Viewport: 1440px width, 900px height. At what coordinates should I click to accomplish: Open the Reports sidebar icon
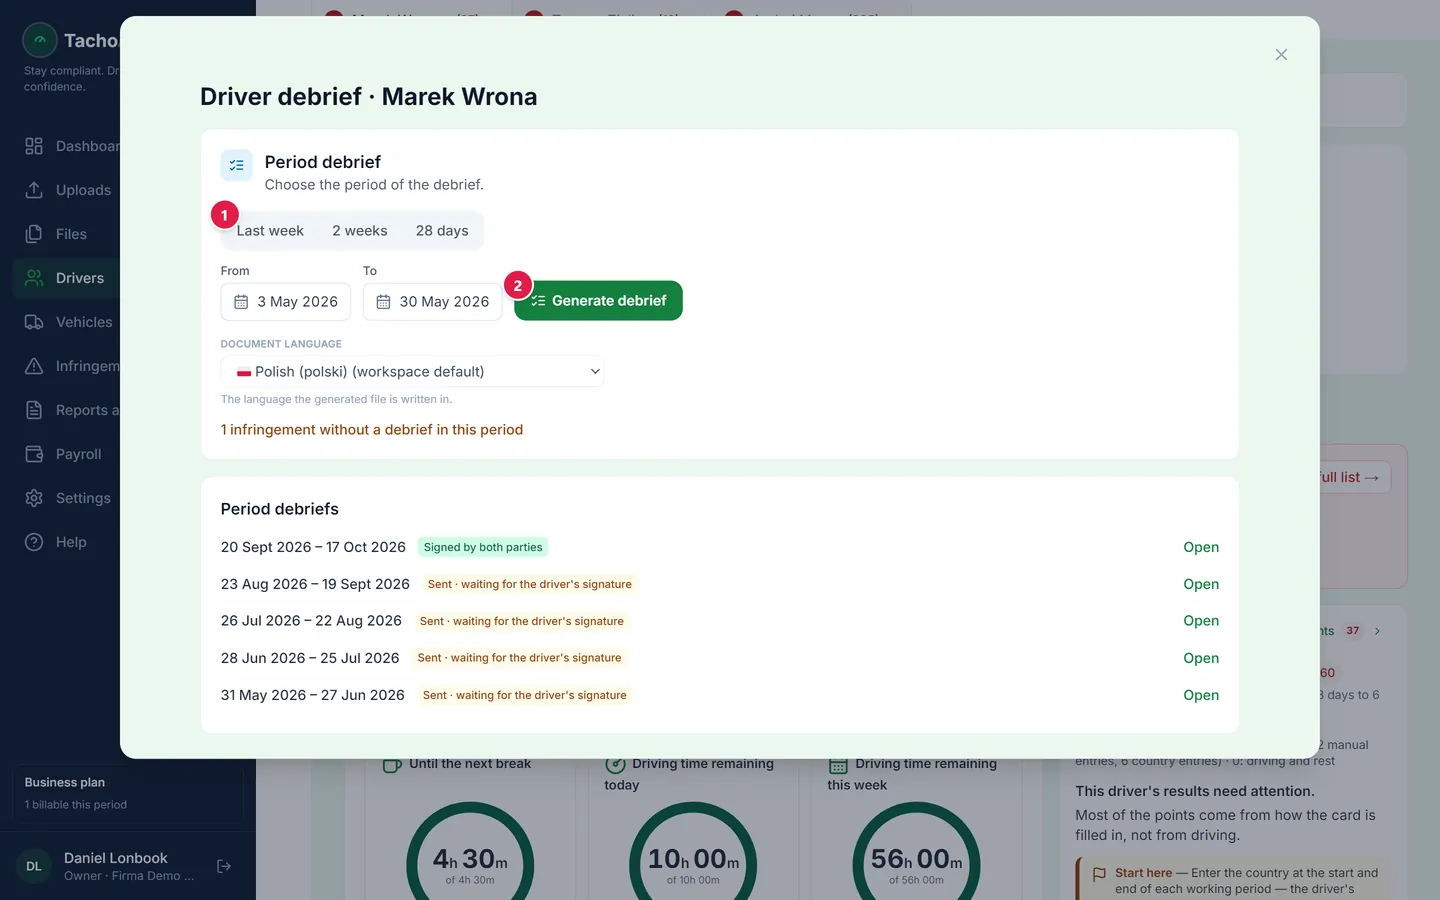(x=34, y=410)
